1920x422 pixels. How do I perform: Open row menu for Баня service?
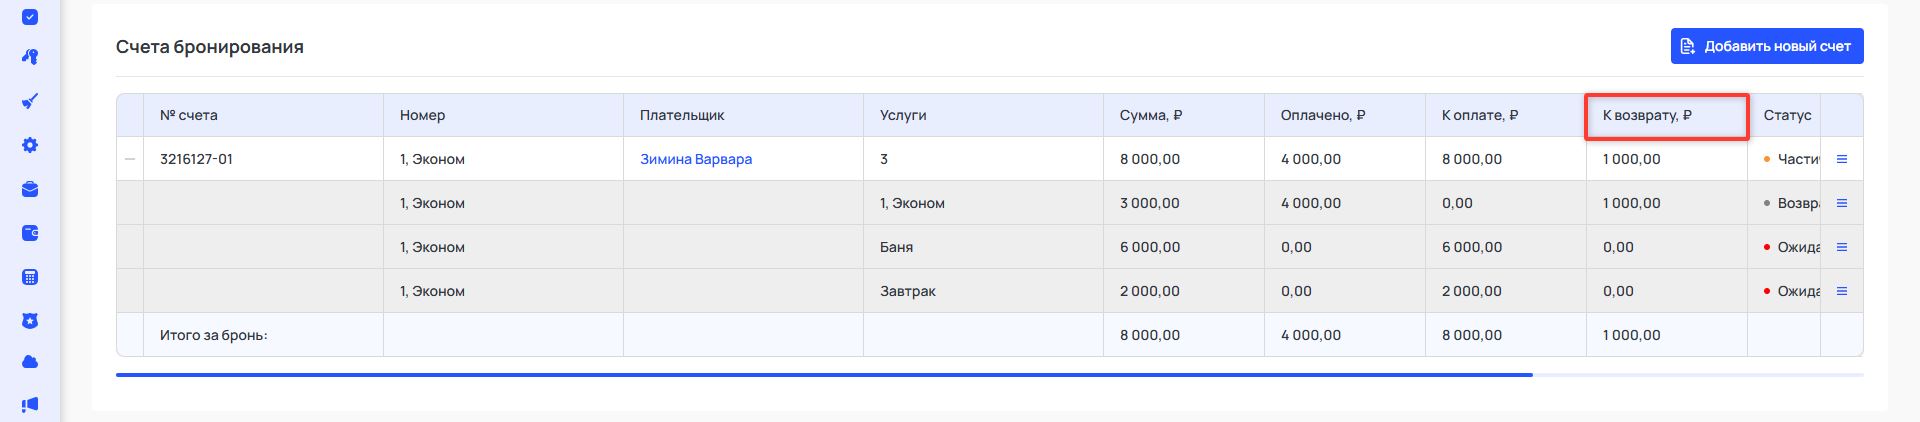[x=1842, y=247]
